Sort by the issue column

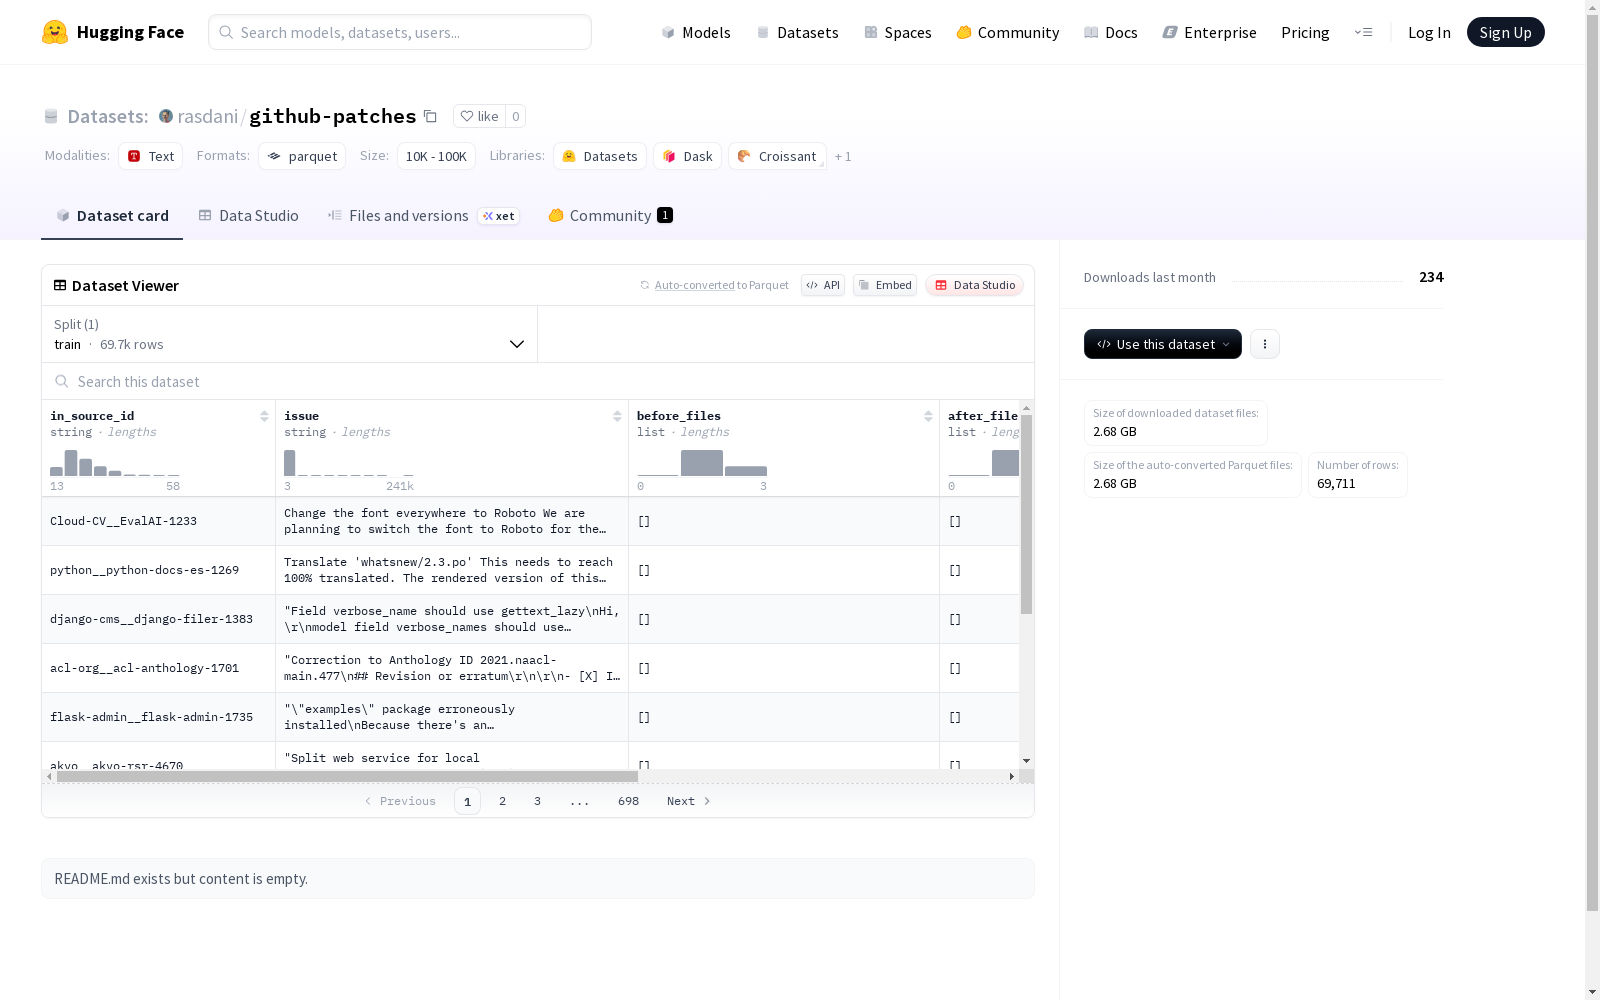[617, 416]
